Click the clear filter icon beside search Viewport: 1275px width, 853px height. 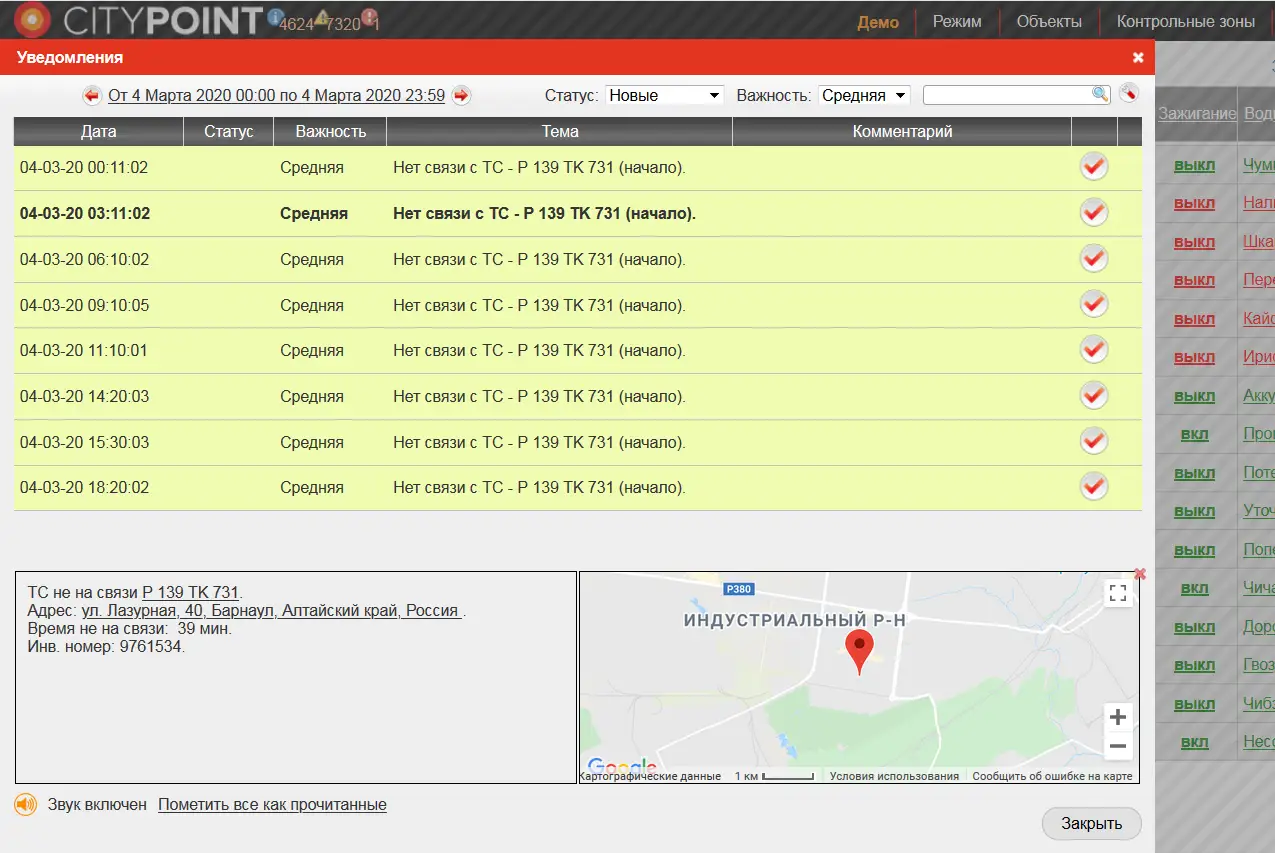click(x=1128, y=94)
